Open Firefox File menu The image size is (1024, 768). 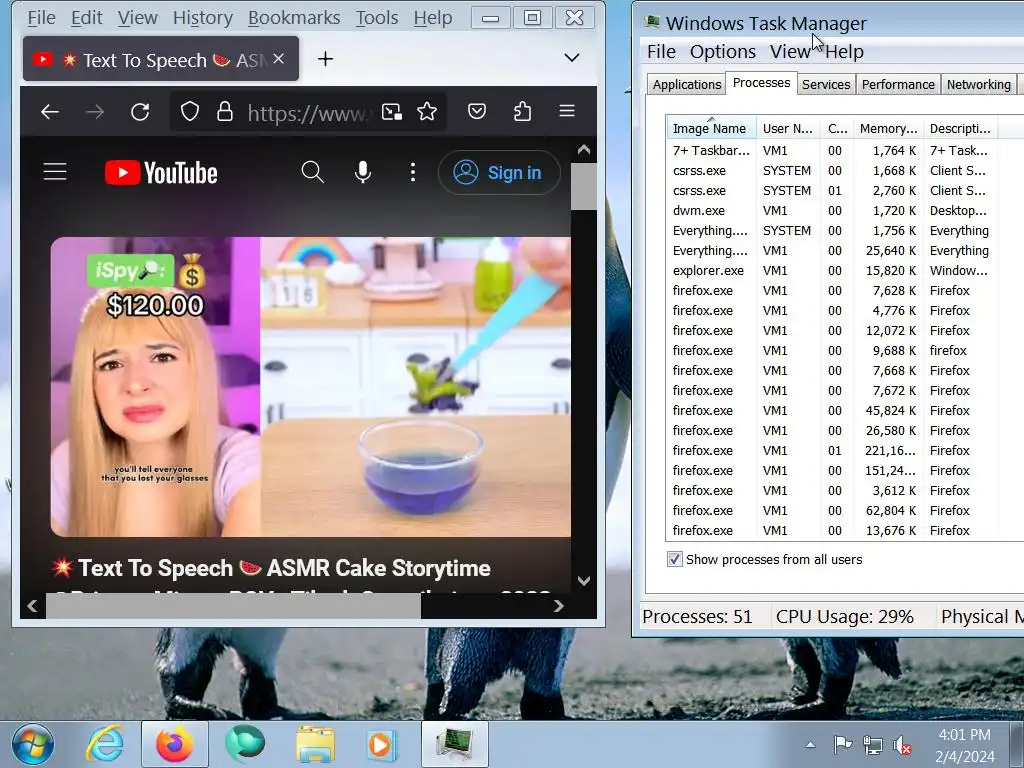click(41, 18)
